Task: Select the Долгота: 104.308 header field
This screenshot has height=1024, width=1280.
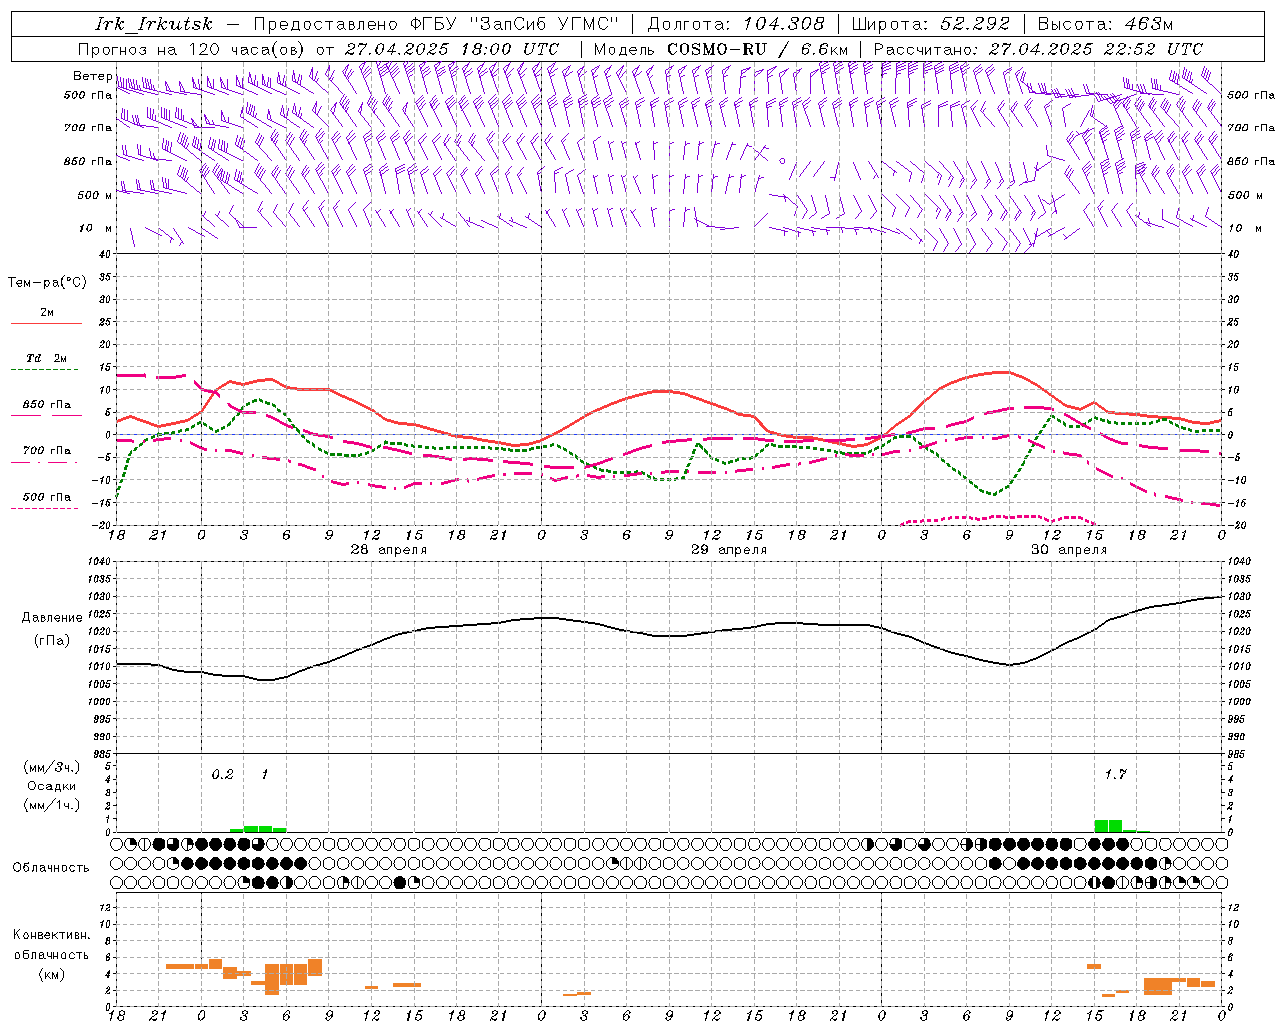Action: coord(736,24)
